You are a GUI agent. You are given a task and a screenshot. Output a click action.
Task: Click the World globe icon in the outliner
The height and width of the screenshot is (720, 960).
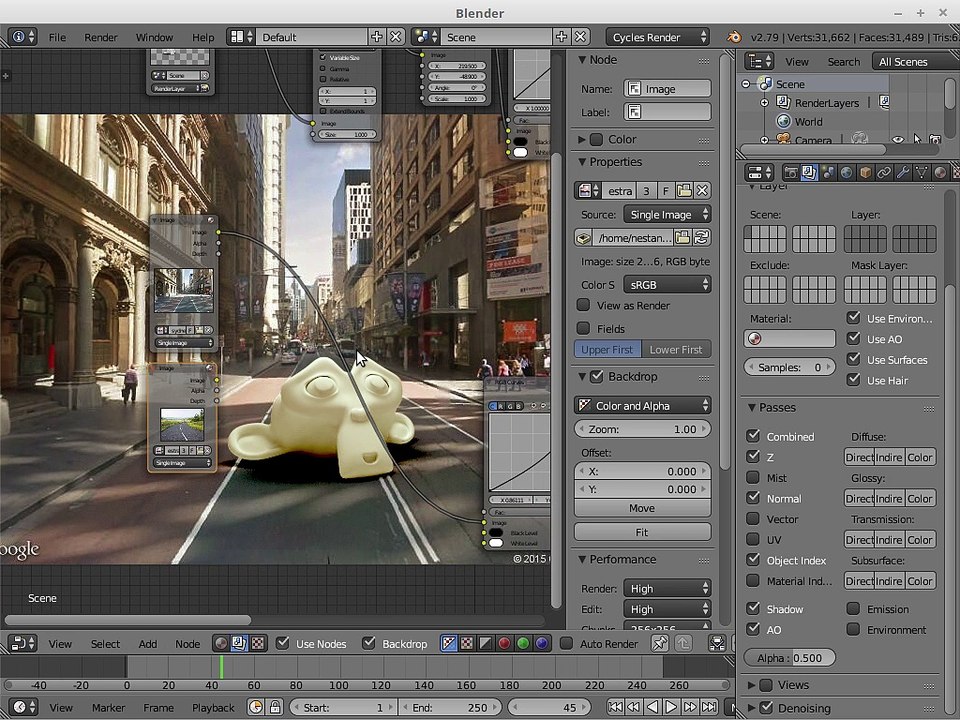click(x=784, y=121)
